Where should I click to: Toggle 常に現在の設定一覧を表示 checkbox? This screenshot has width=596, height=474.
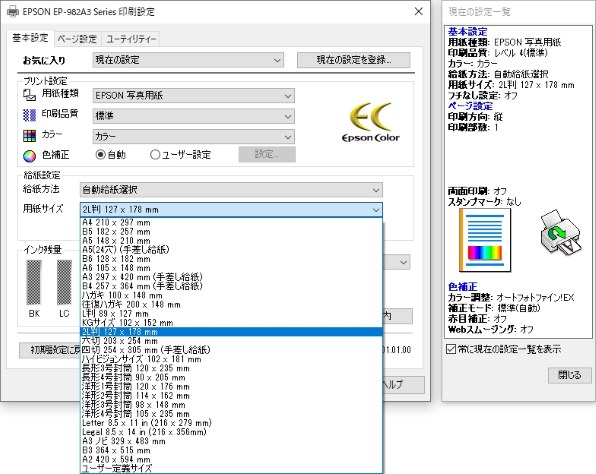pos(451,349)
